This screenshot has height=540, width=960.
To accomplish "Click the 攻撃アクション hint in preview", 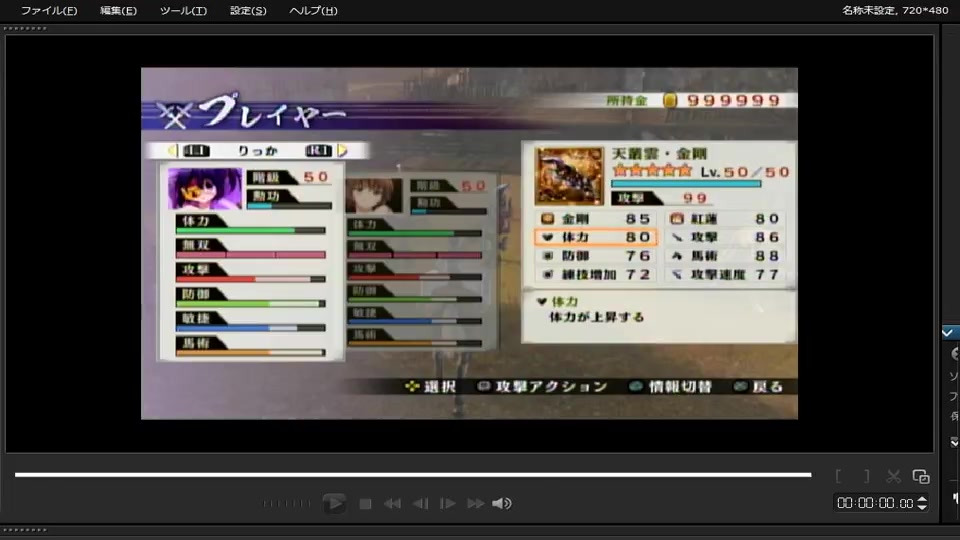I will click(542, 386).
